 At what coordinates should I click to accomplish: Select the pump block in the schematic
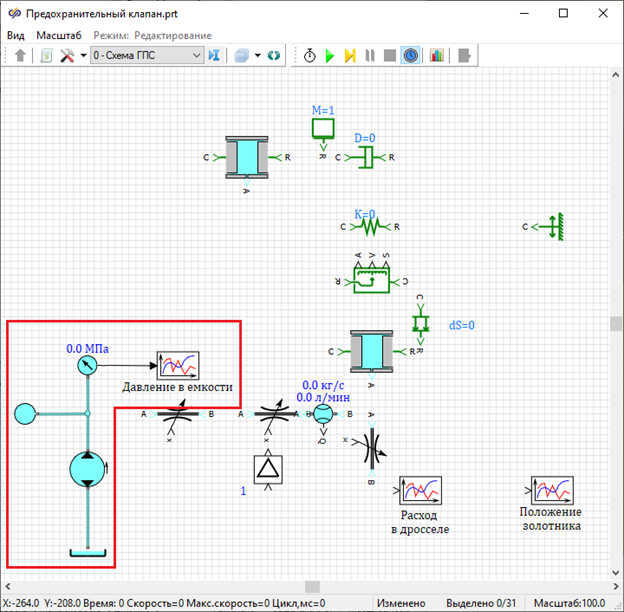[88, 468]
